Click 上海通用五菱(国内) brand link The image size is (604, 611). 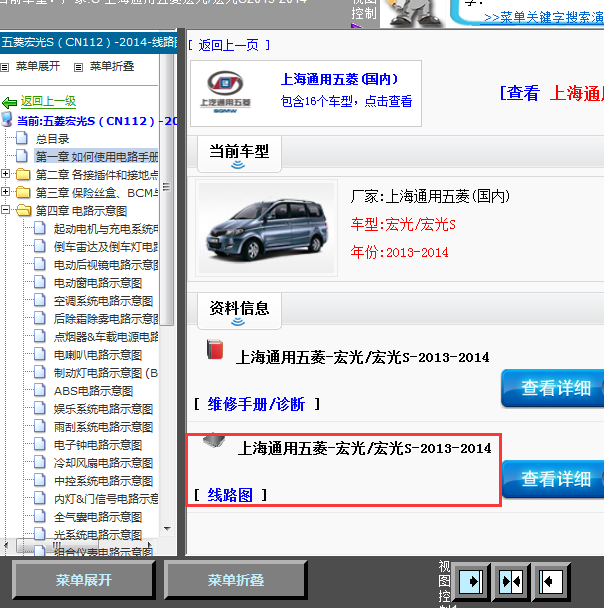[339, 79]
